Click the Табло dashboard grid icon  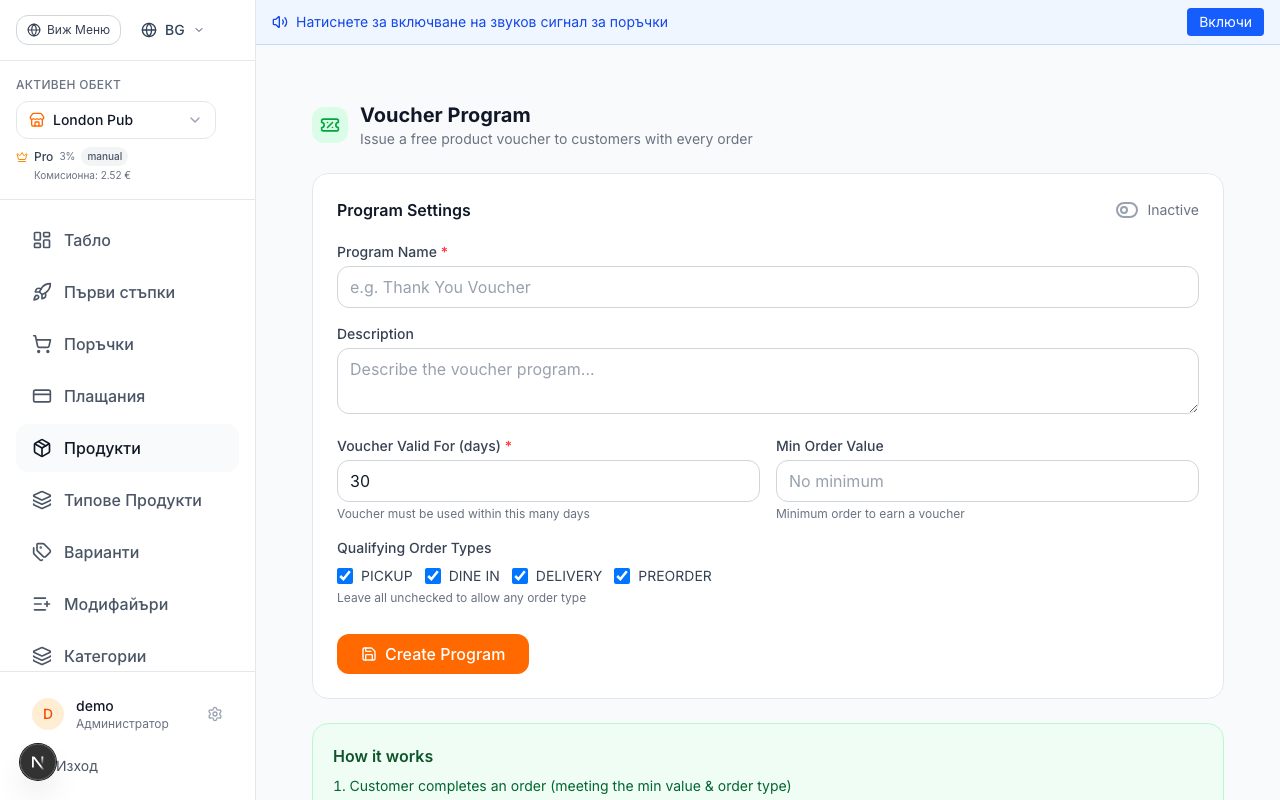(42, 240)
